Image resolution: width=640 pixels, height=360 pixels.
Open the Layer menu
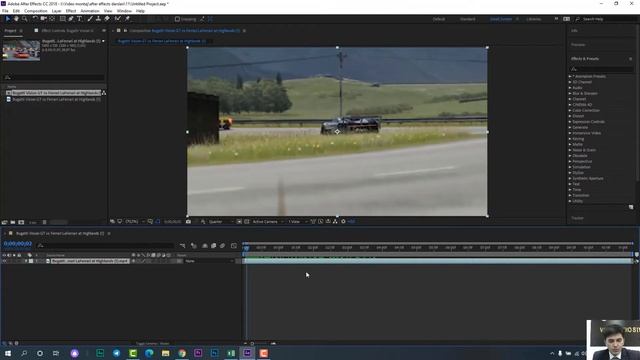point(57,11)
